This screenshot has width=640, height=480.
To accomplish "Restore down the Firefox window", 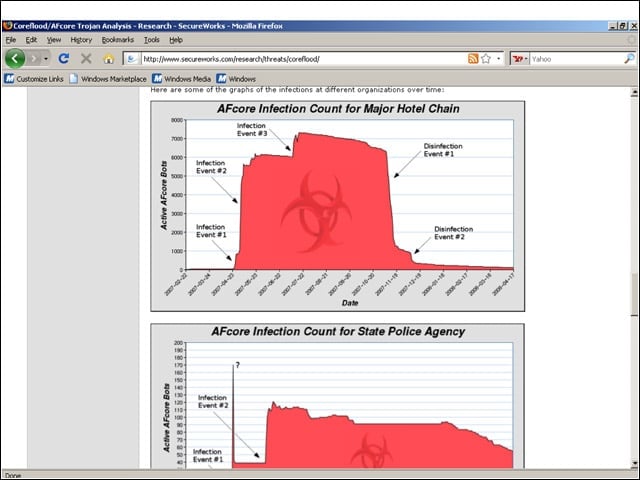I will (x=622, y=26).
